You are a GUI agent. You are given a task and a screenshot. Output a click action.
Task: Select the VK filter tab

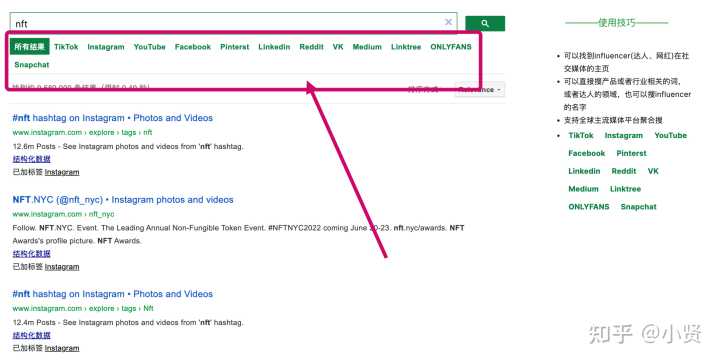[x=338, y=47]
